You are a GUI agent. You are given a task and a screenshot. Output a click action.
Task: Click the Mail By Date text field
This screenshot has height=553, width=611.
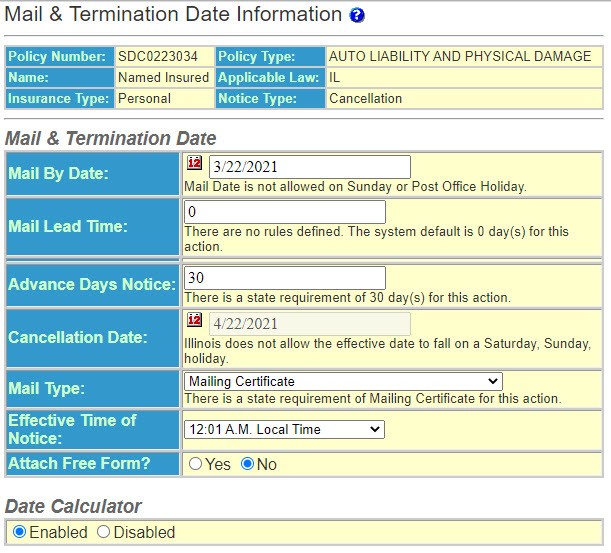point(310,167)
